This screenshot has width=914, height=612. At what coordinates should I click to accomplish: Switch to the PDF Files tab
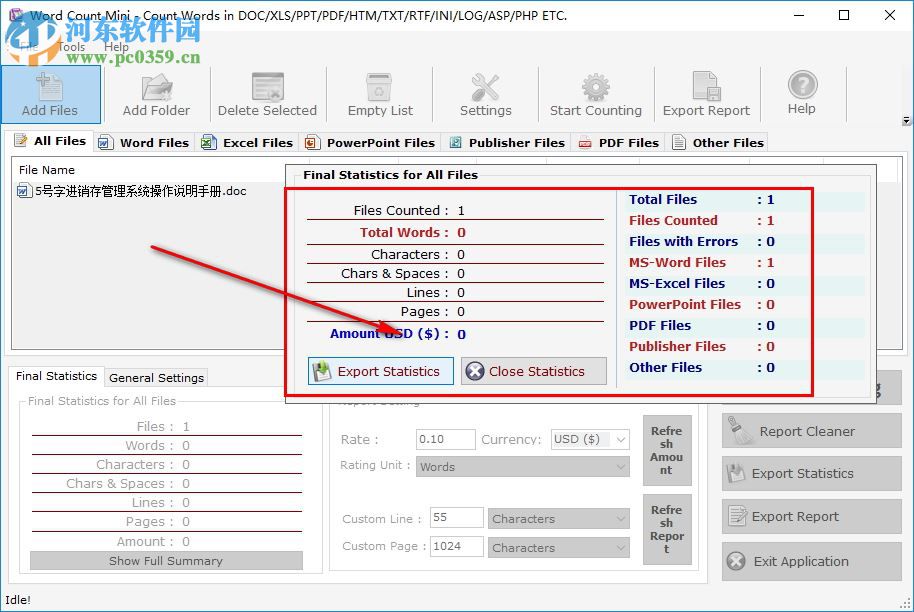(618, 142)
